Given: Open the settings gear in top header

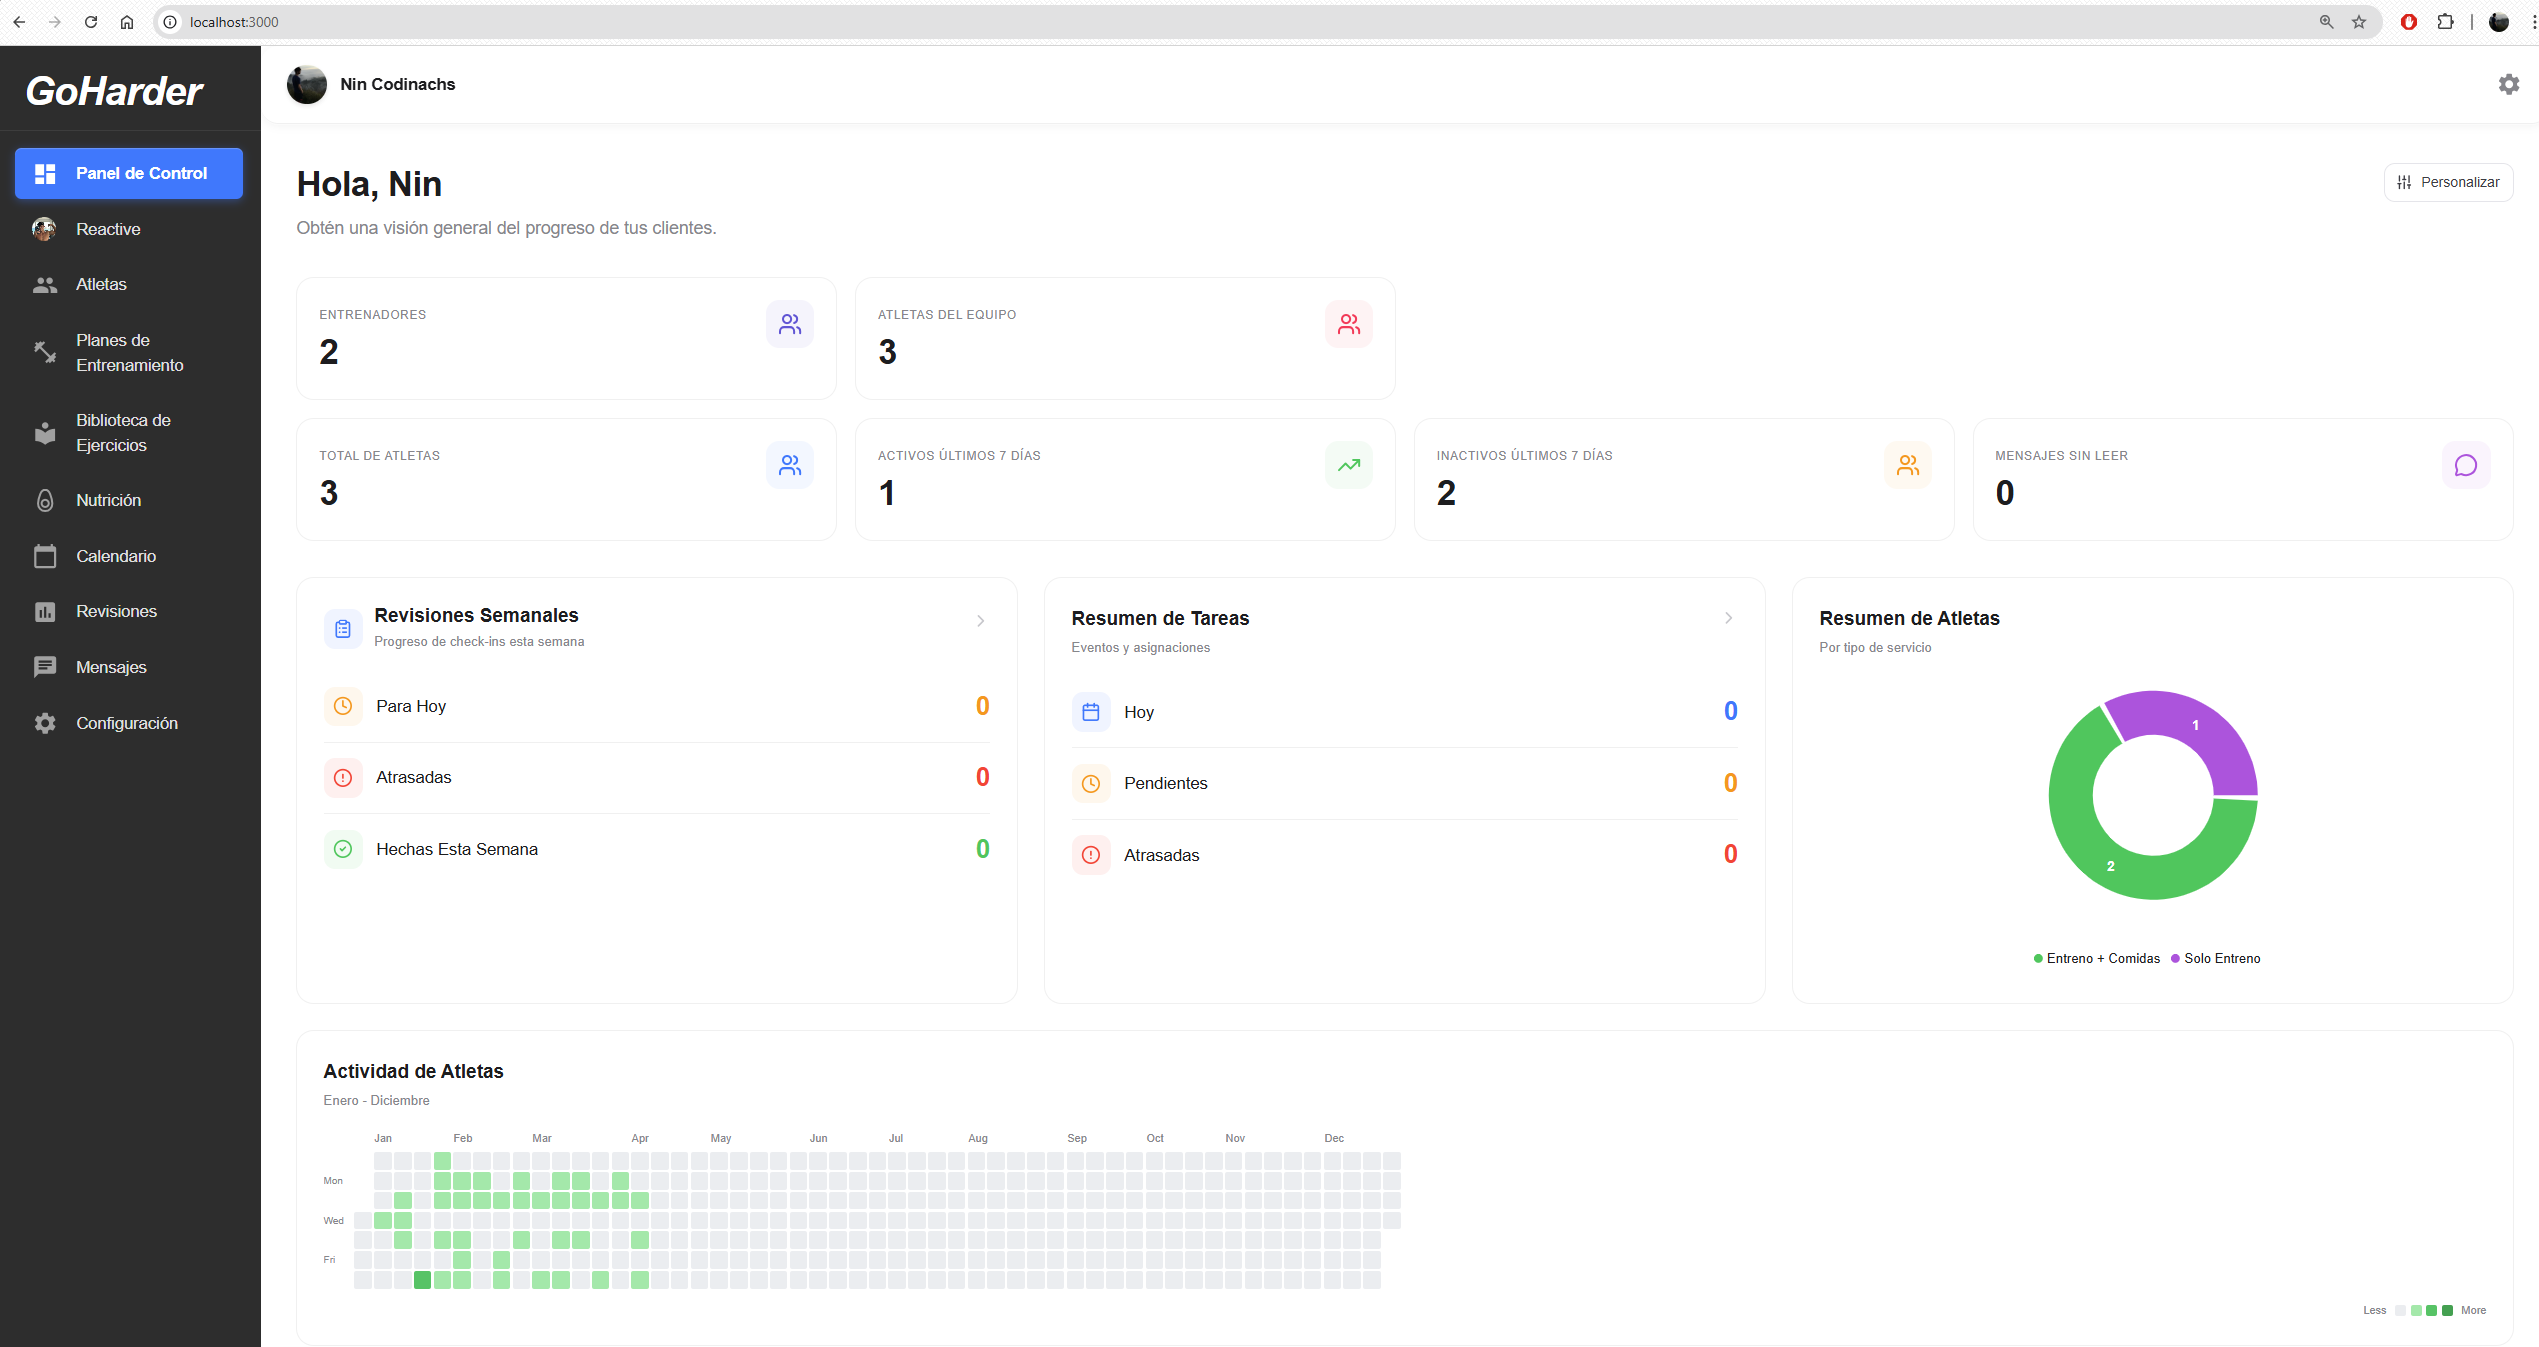Looking at the screenshot, I should [x=2508, y=84].
